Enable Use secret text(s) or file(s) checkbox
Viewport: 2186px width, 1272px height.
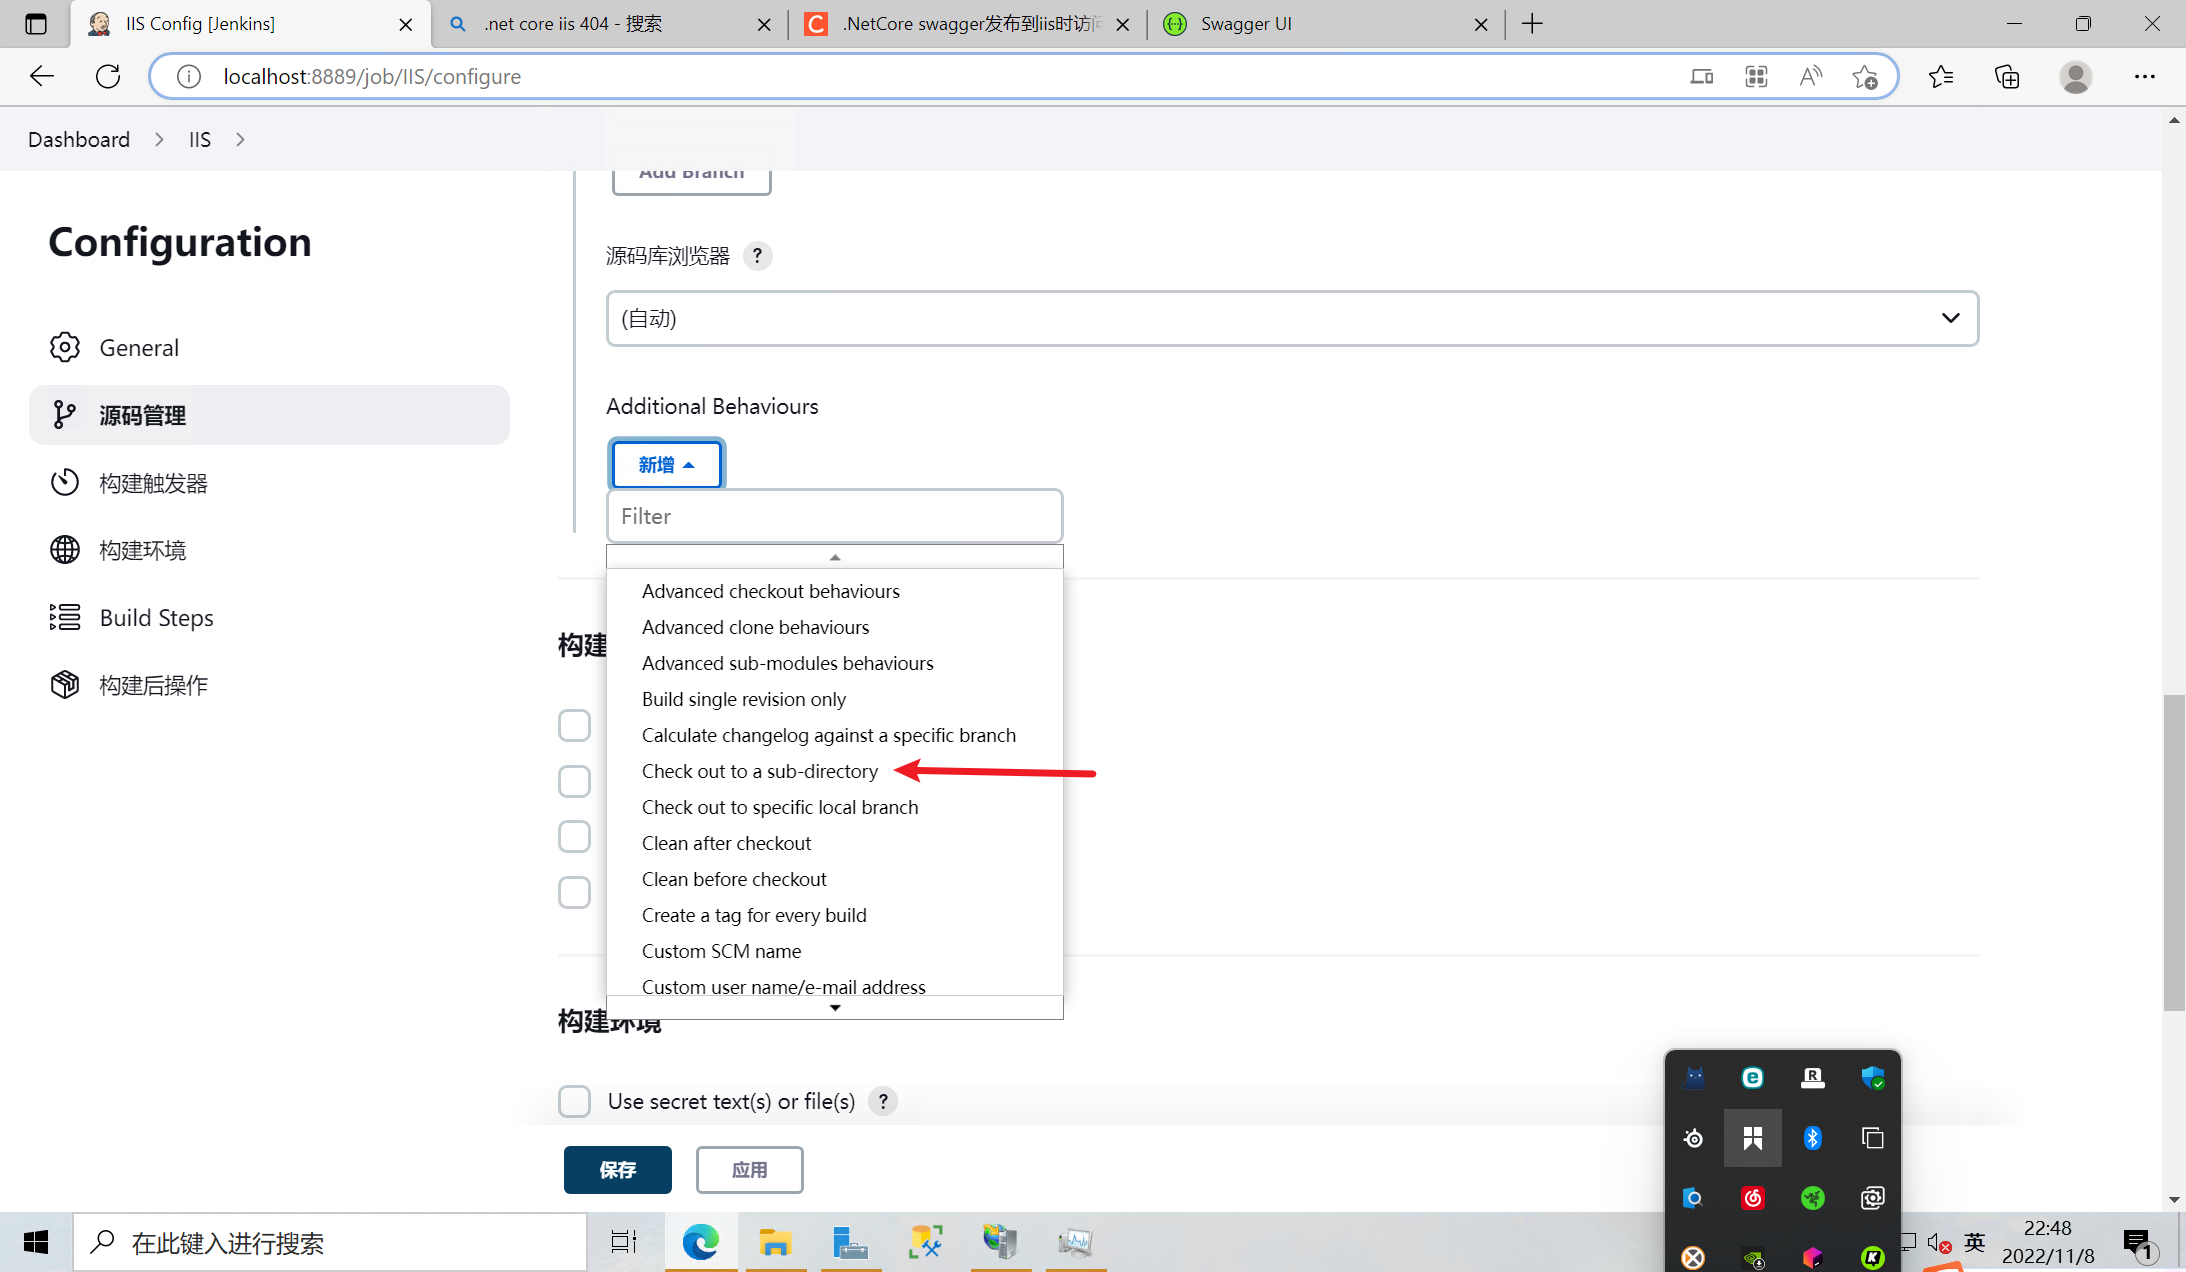574,1101
